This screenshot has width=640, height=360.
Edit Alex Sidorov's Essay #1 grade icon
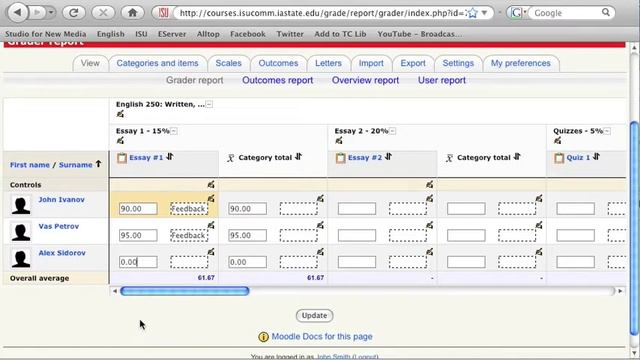pyautogui.click(x=211, y=252)
